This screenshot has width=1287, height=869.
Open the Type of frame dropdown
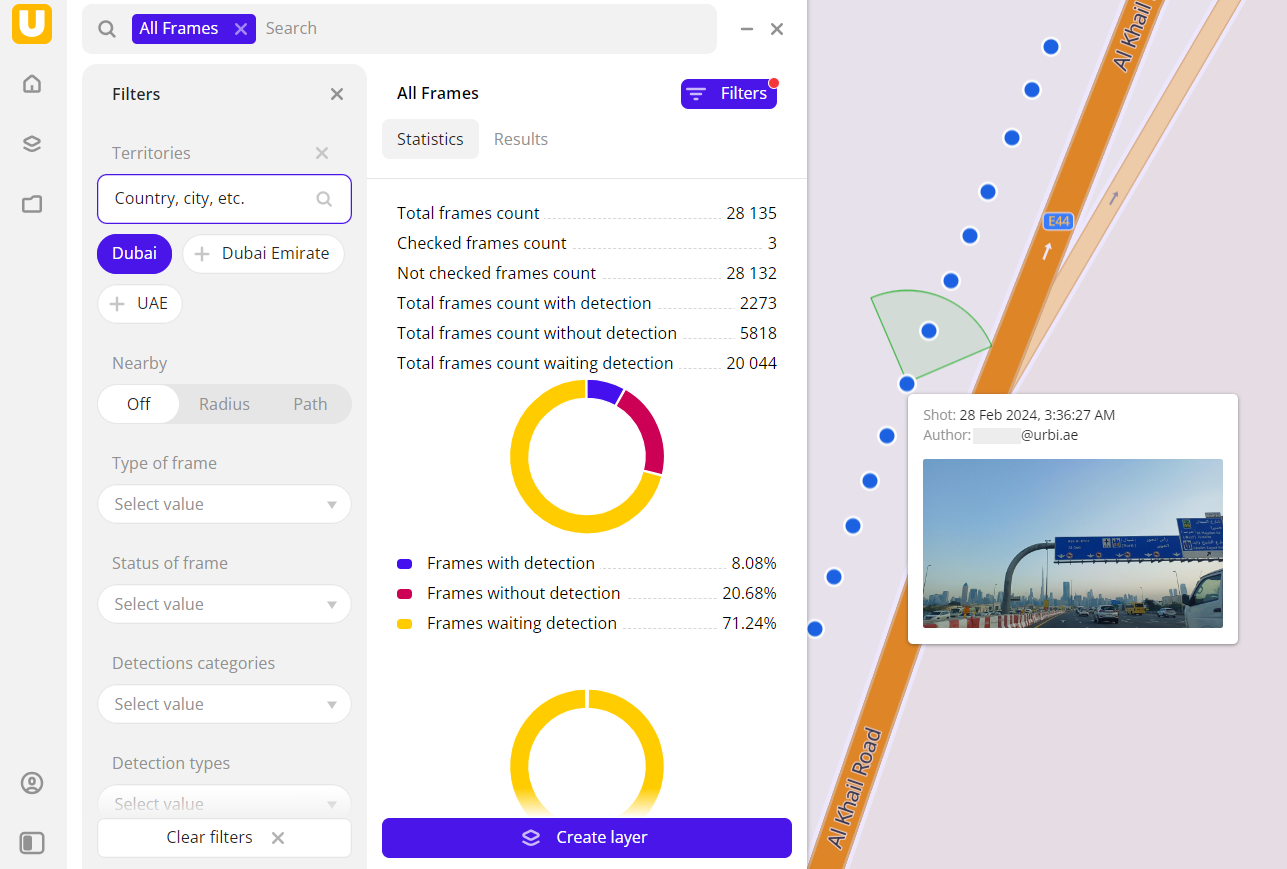pyautogui.click(x=224, y=504)
